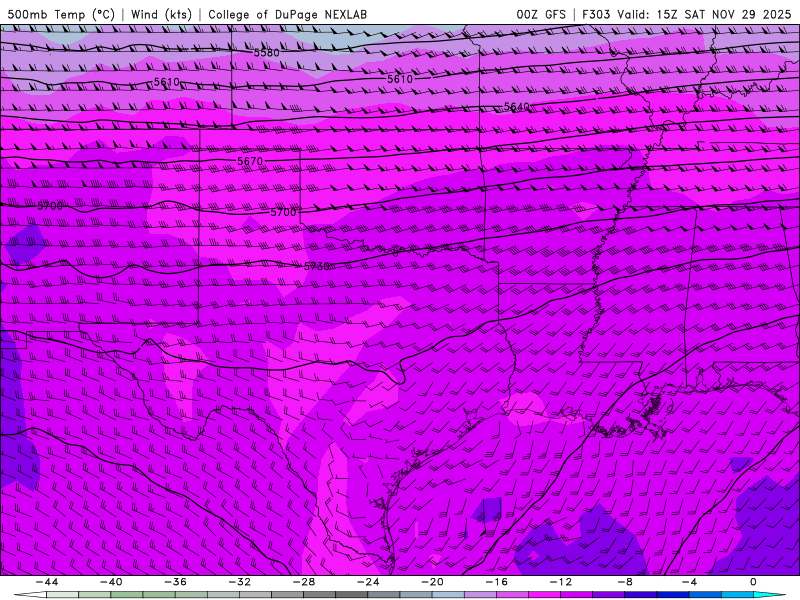This screenshot has width=800, height=600.
Task: Click the -28 color scale label
Action: [304, 582]
